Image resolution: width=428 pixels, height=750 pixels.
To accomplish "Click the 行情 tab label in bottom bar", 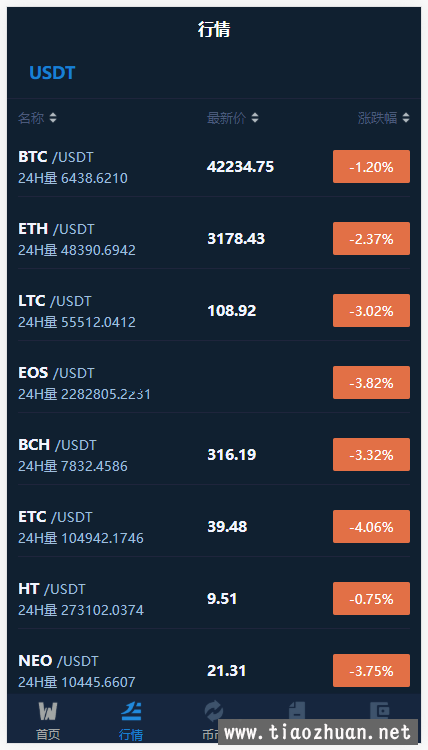I will [131, 734].
